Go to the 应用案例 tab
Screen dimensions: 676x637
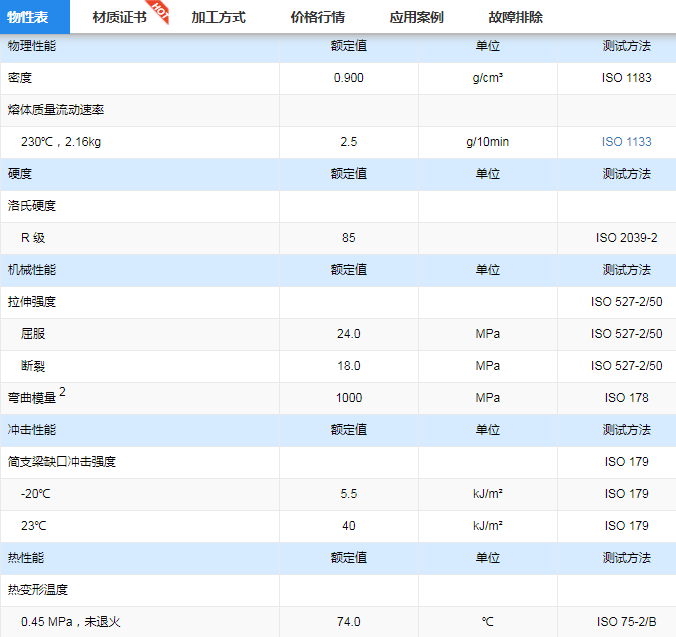[416, 17]
